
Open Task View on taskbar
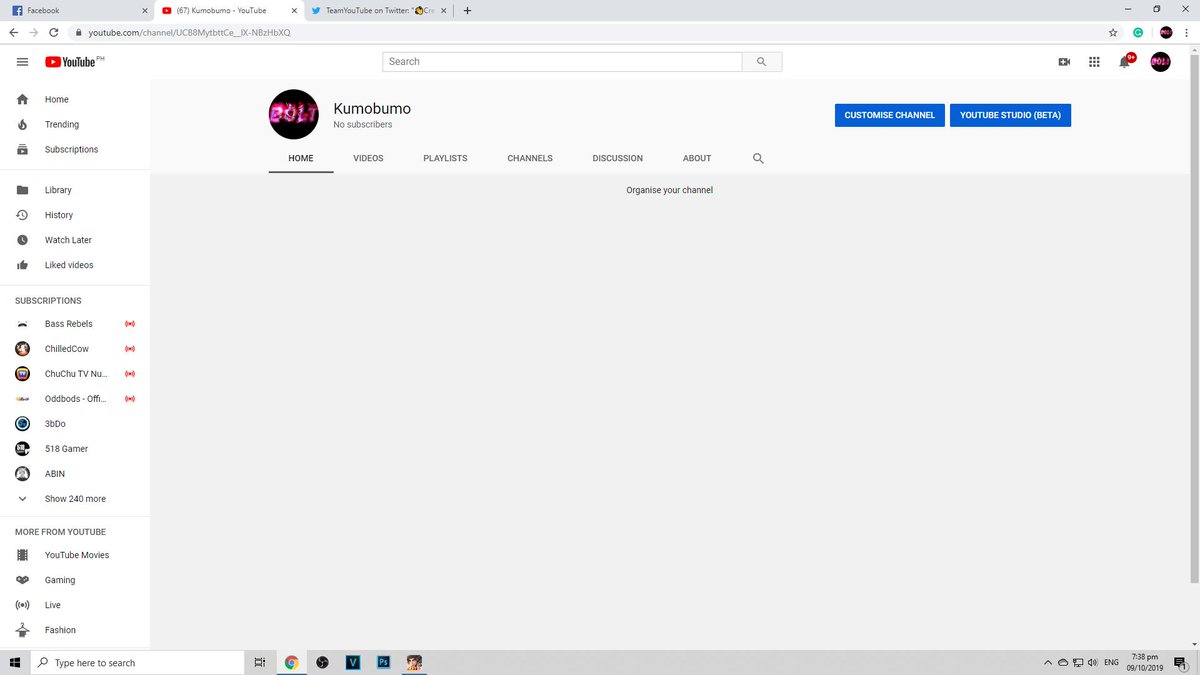point(259,663)
